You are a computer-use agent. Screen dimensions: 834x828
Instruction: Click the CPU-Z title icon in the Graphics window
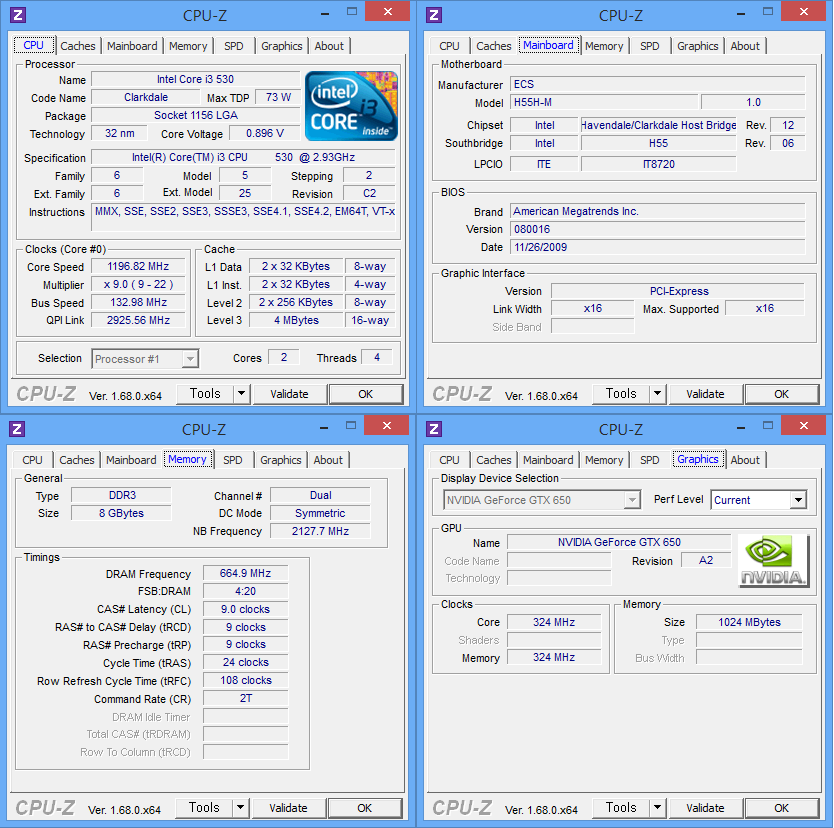(x=434, y=429)
